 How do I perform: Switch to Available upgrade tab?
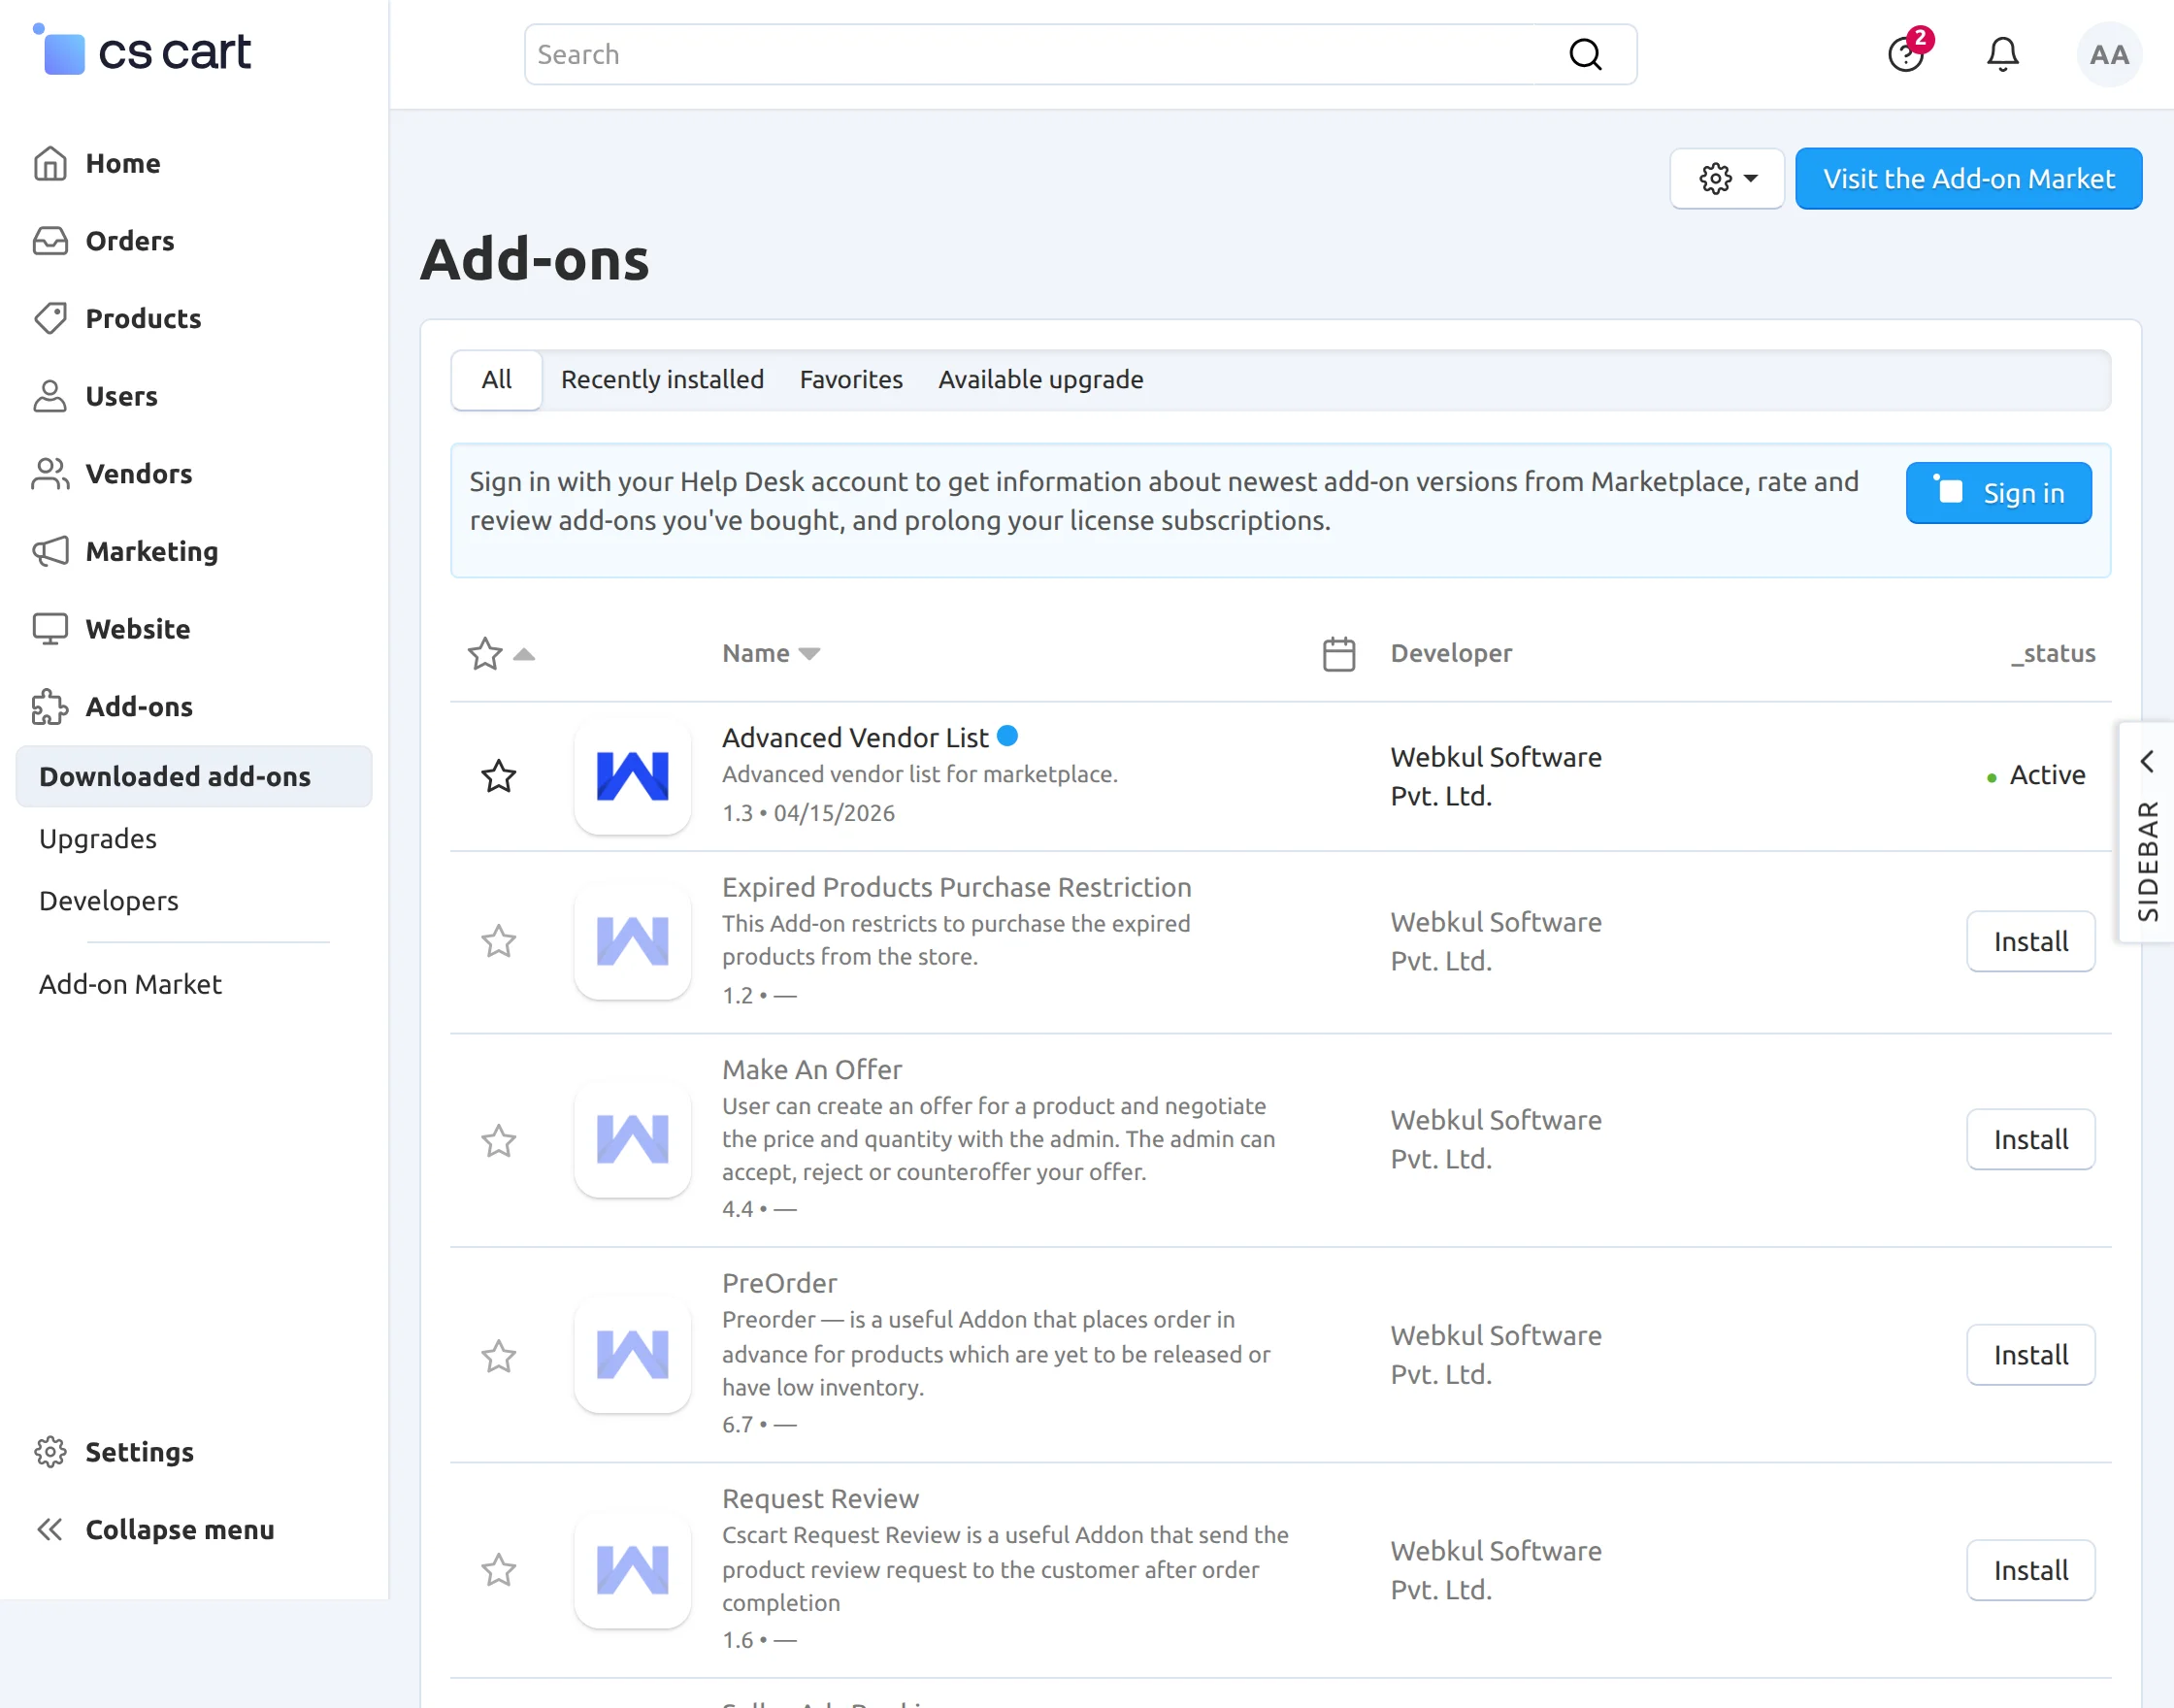pos(1040,380)
